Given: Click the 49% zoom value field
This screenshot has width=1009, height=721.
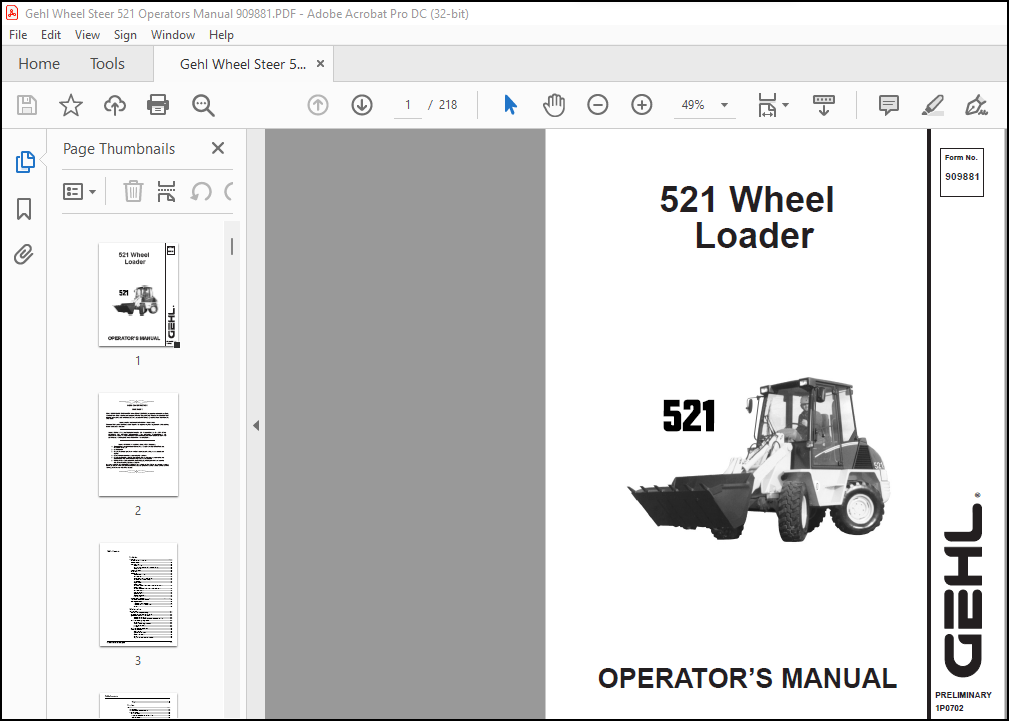Looking at the screenshot, I should pyautogui.click(x=693, y=105).
